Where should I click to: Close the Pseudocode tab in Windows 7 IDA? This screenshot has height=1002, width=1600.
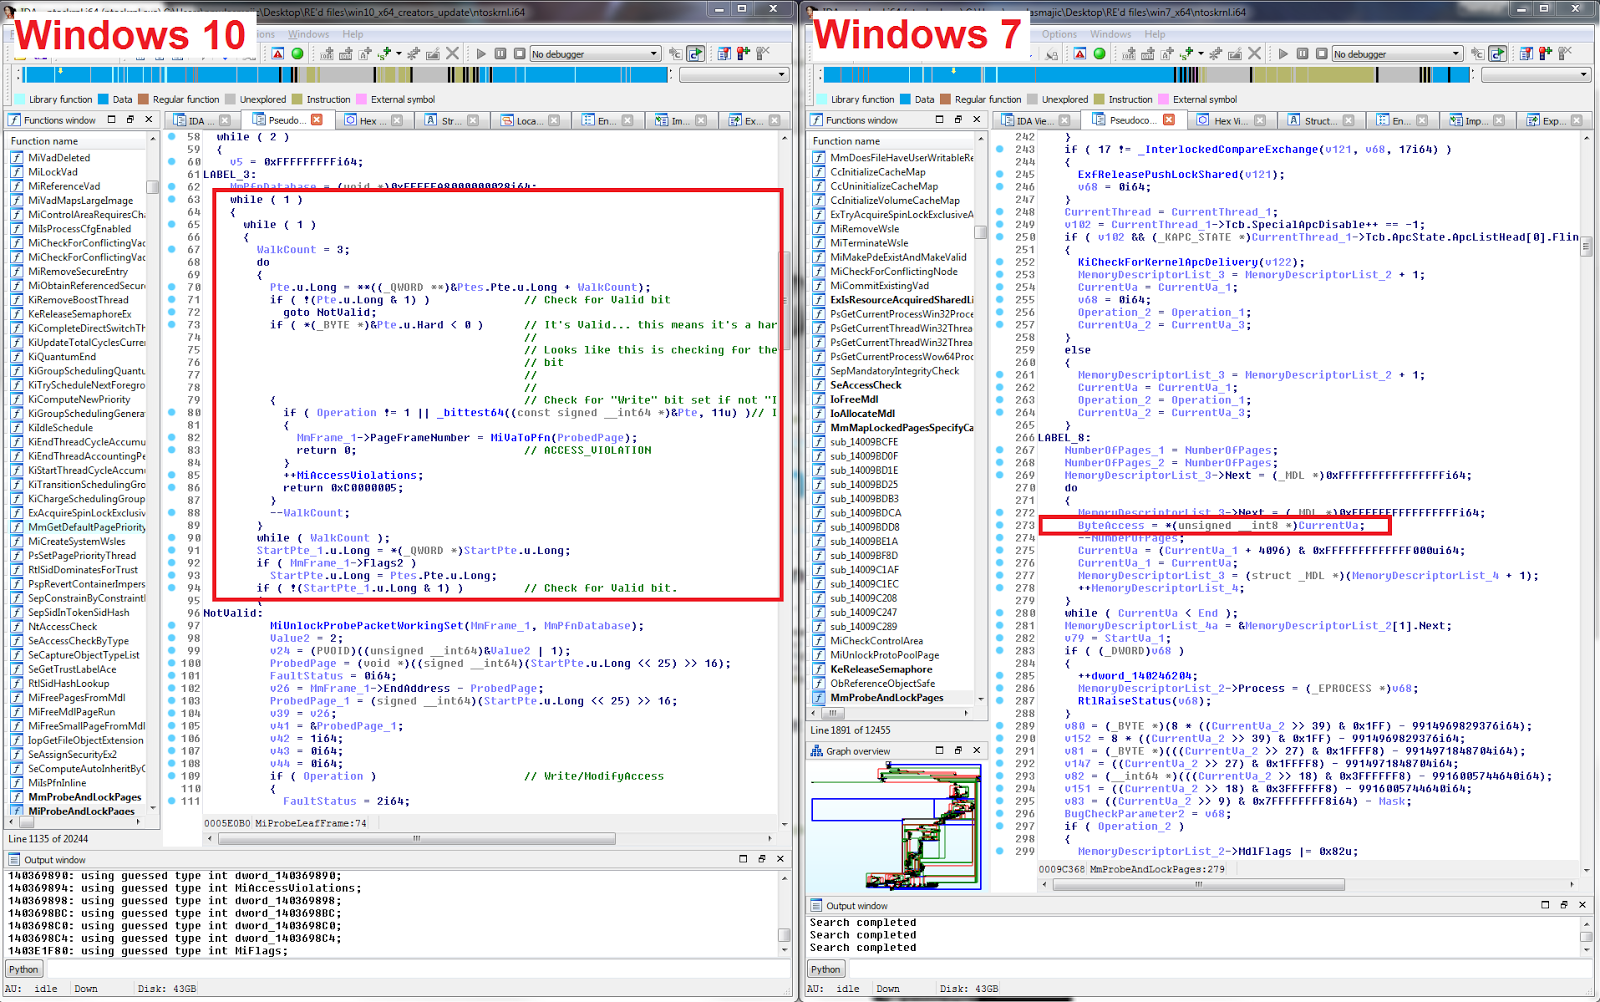[x=1168, y=120]
